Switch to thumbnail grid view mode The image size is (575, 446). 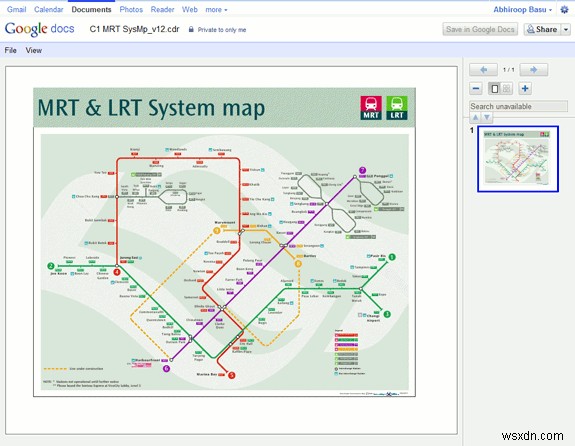pyautogui.click(x=506, y=88)
